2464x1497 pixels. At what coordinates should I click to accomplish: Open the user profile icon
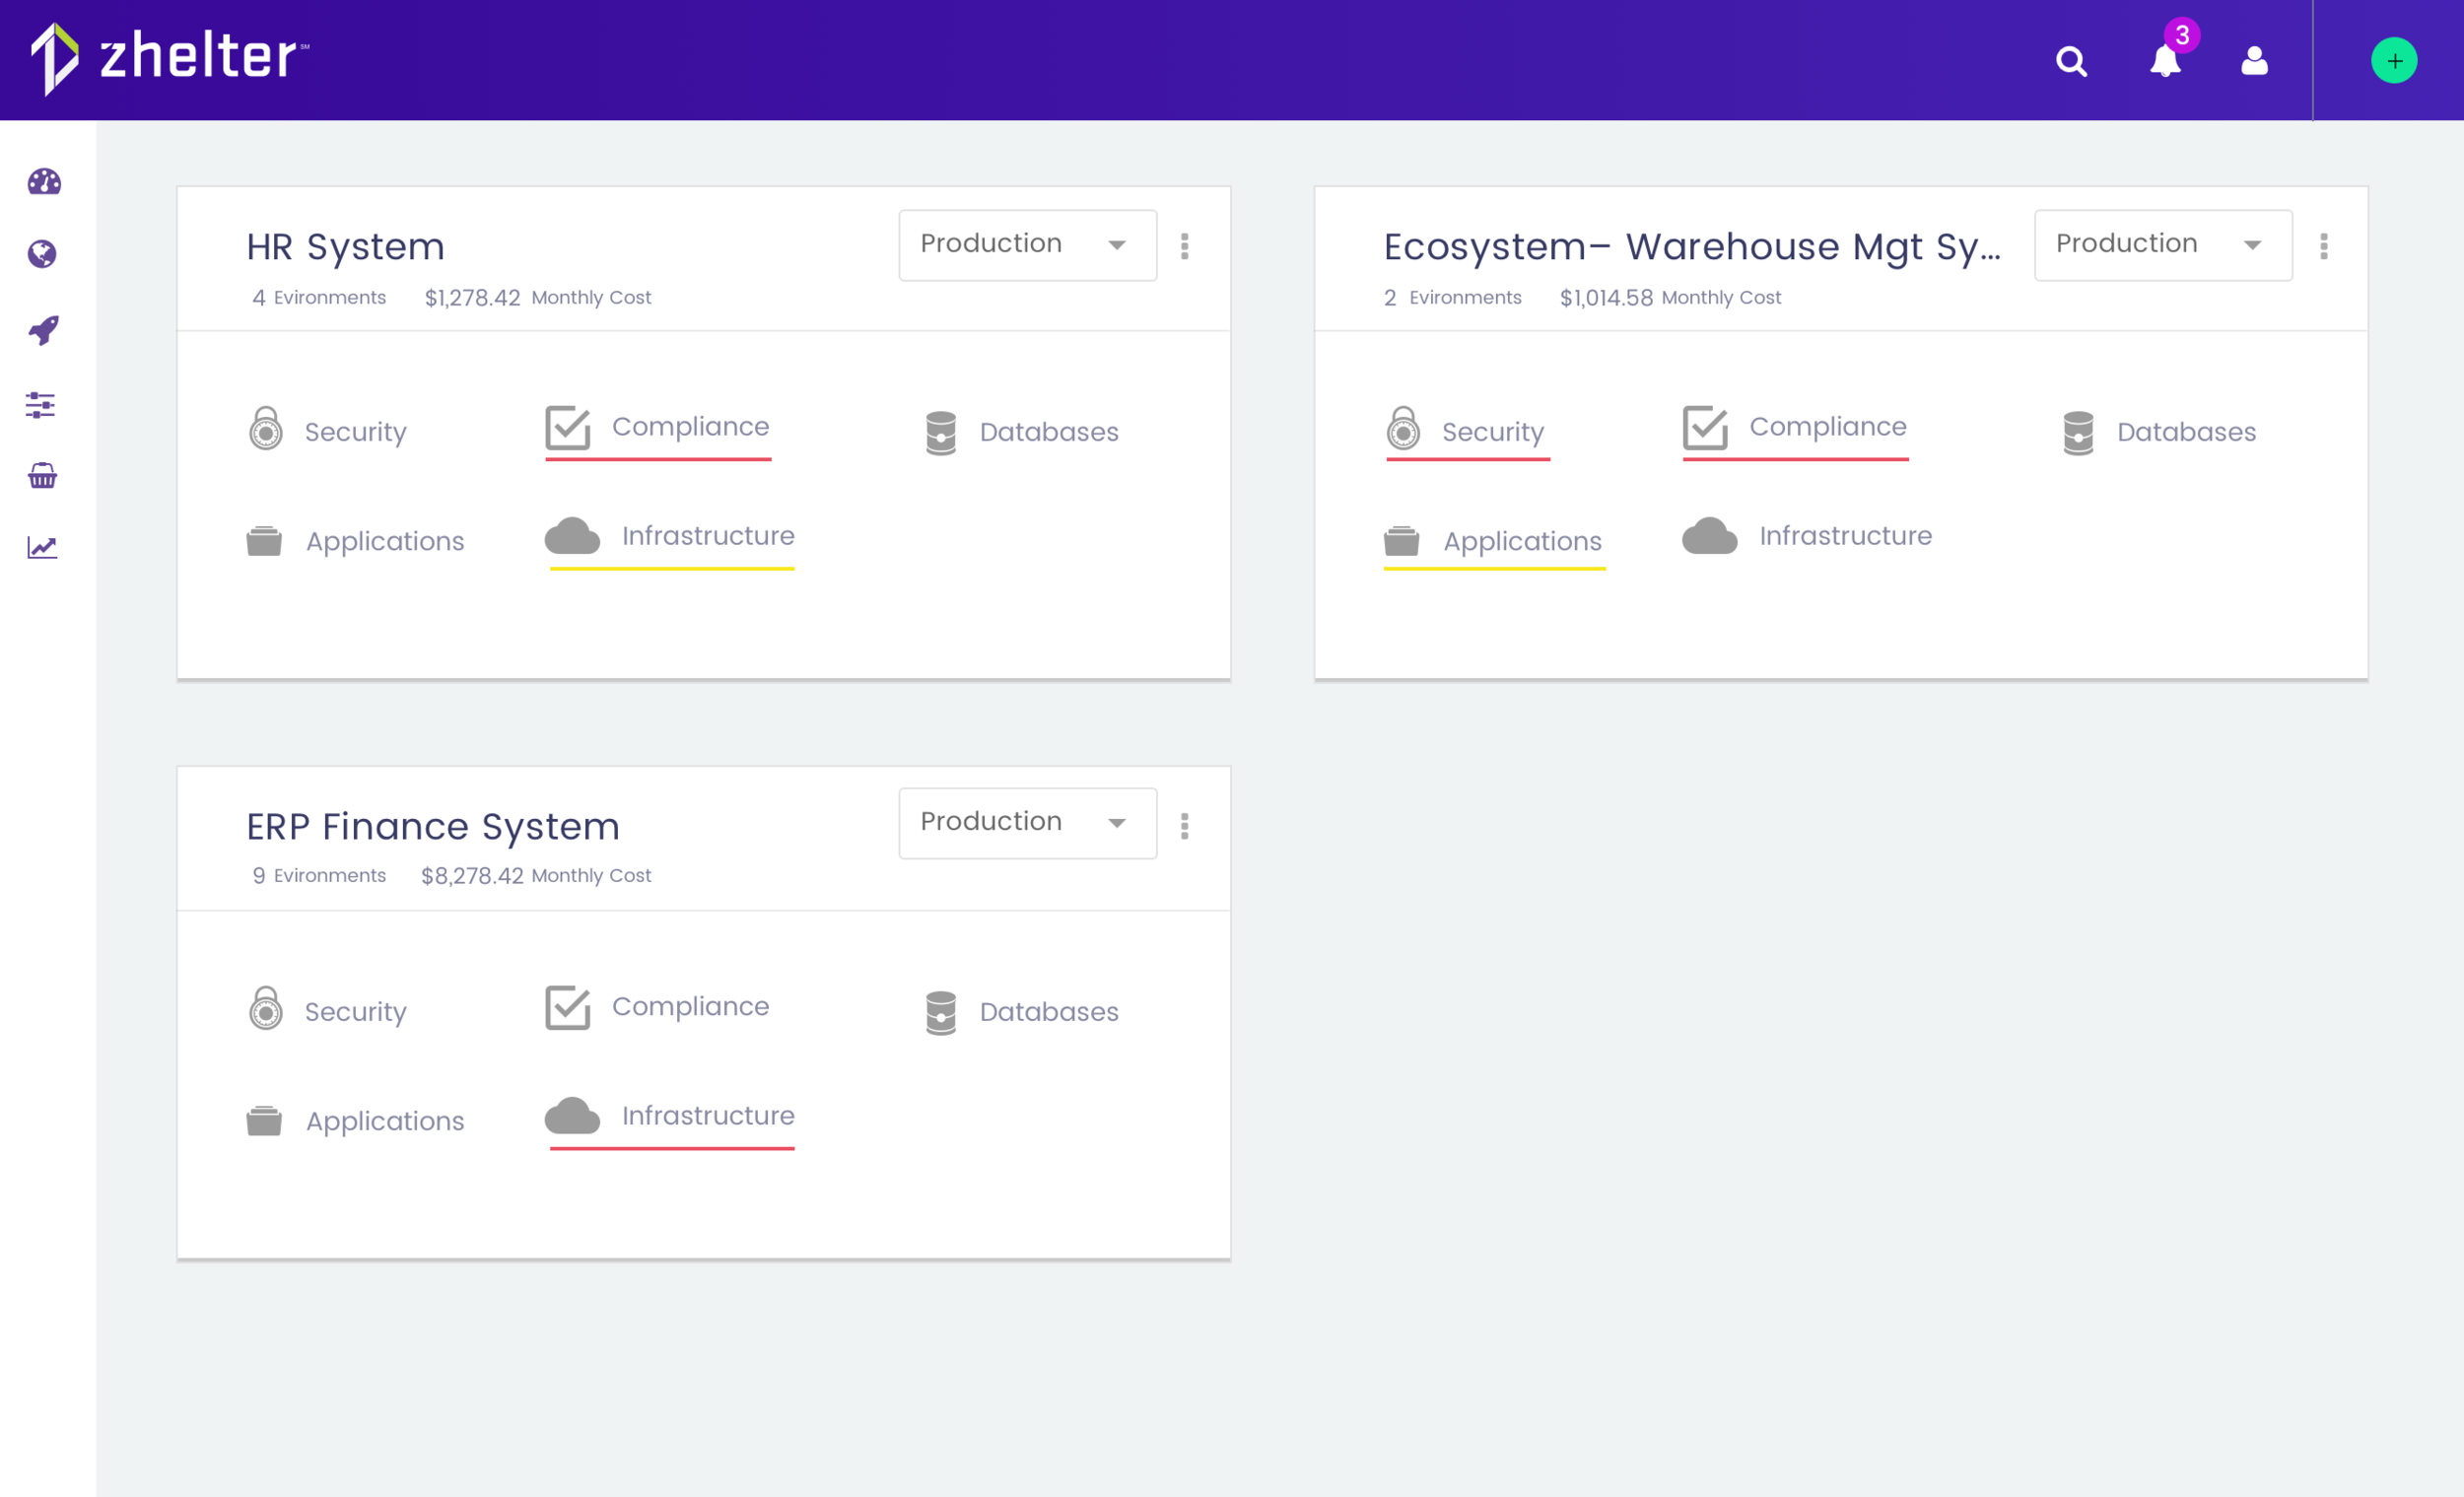[2254, 61]
